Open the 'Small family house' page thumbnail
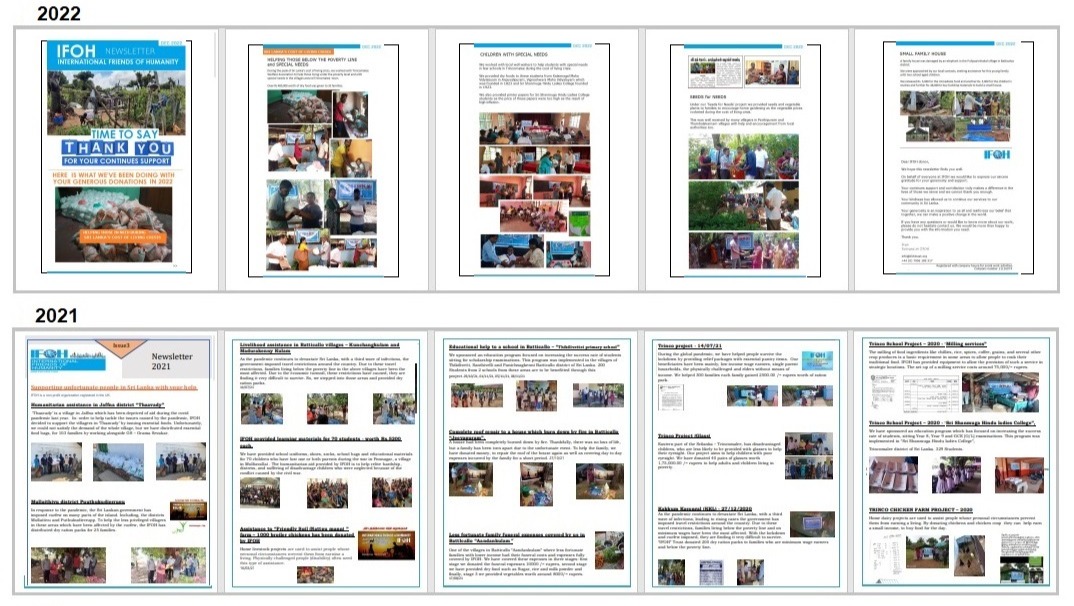Screen dimensions: 1074x606 tap(957, 158)
